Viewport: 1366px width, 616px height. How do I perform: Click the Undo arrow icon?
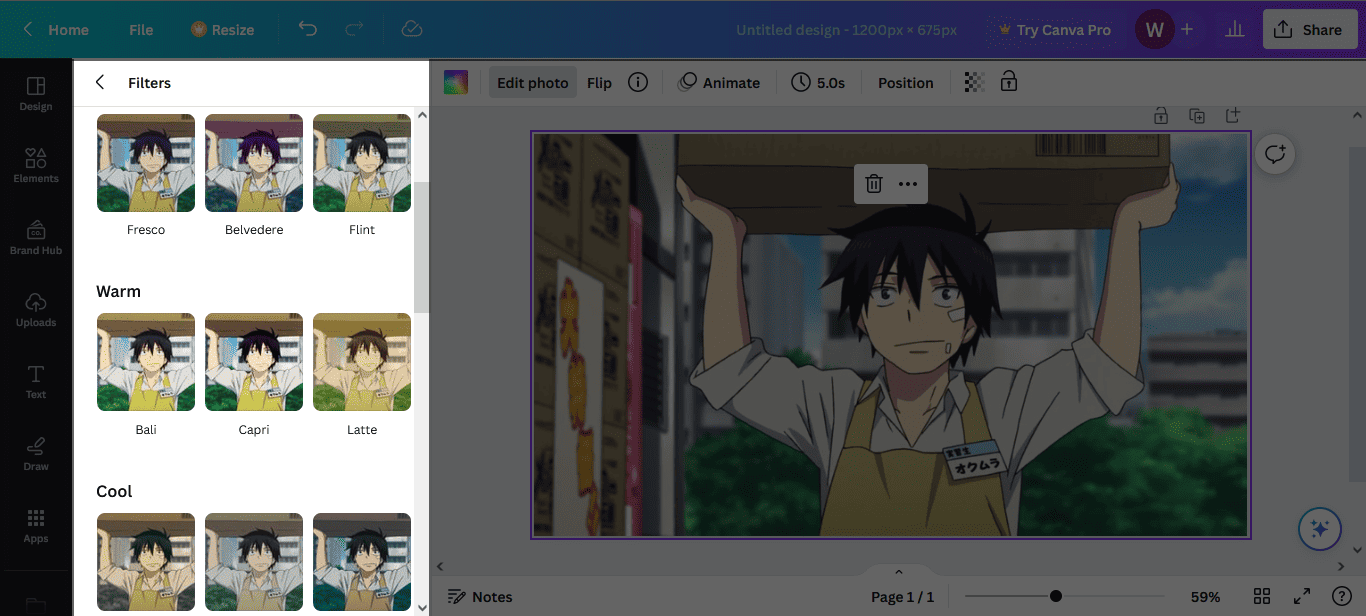click(x=308, y=29)
